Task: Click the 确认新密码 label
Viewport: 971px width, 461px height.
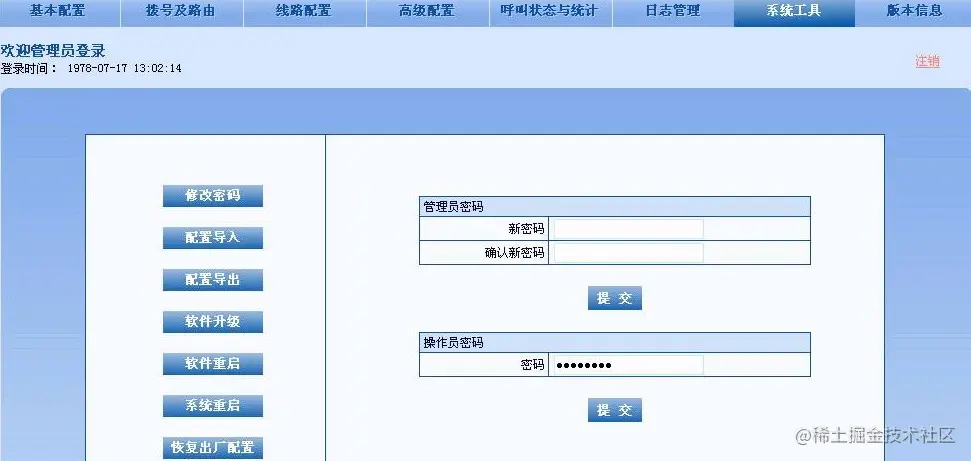Action: click(x=514, y=253)
